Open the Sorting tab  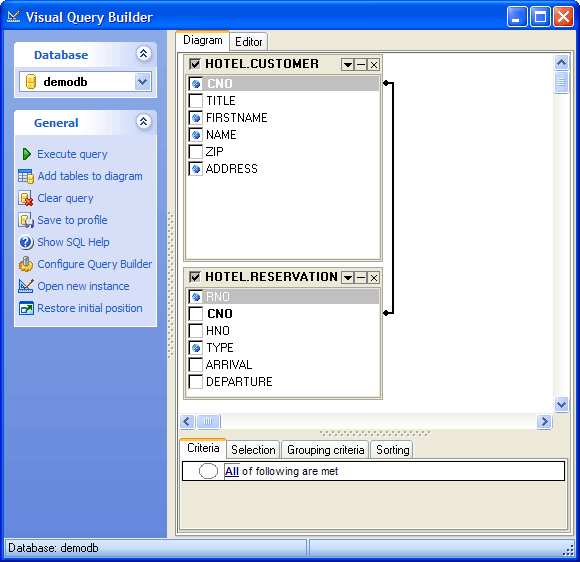click(392, 450)
